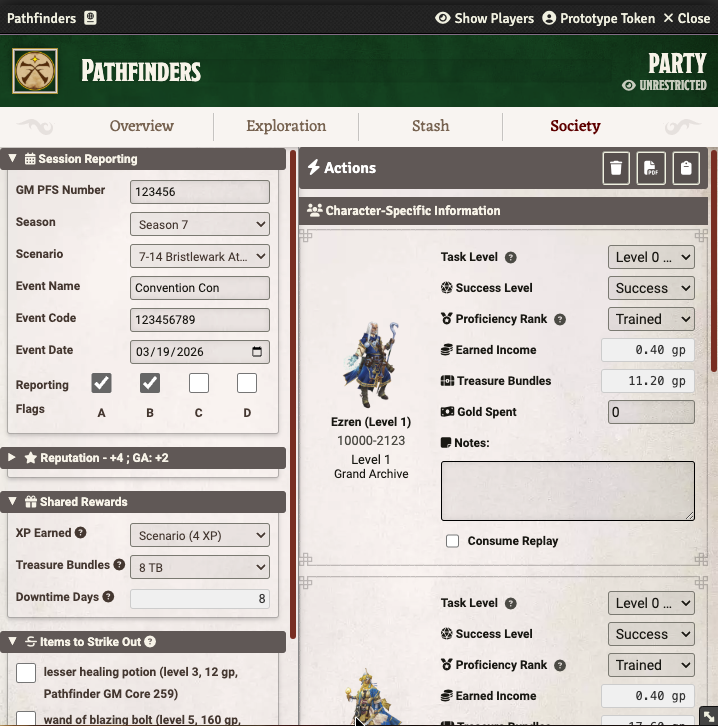Click Ezren's character portrait

[371, 364]
